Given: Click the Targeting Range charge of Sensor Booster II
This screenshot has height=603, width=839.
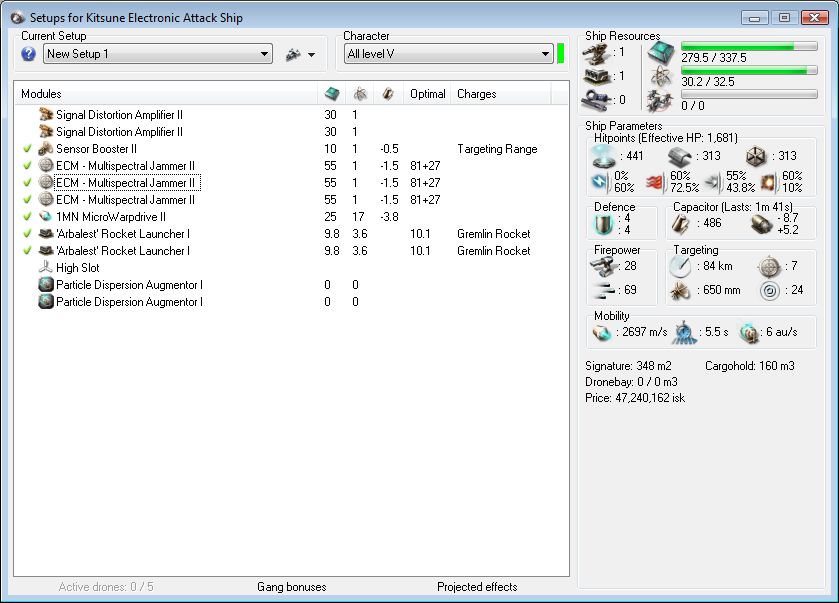Looking at the screenshot, I should pyautogui.click(x=497, y=149).
